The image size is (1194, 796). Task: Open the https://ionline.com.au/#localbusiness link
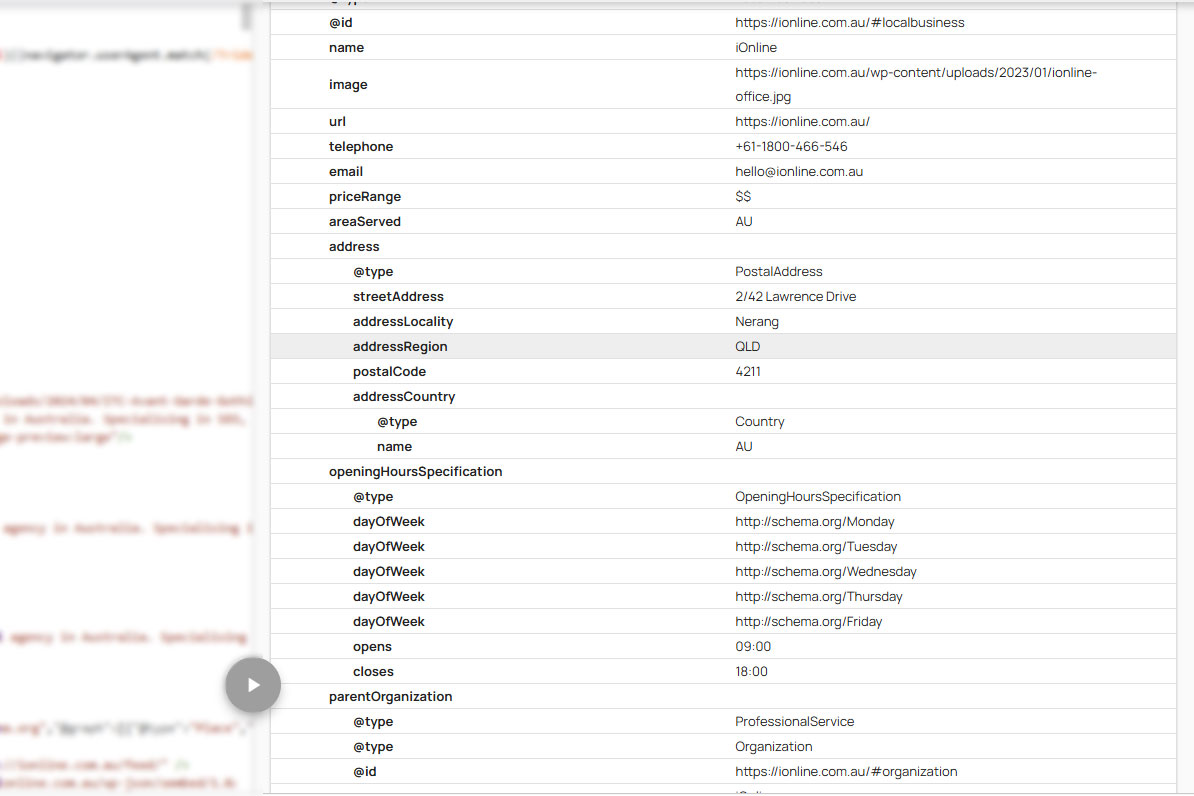click(849, 23)
